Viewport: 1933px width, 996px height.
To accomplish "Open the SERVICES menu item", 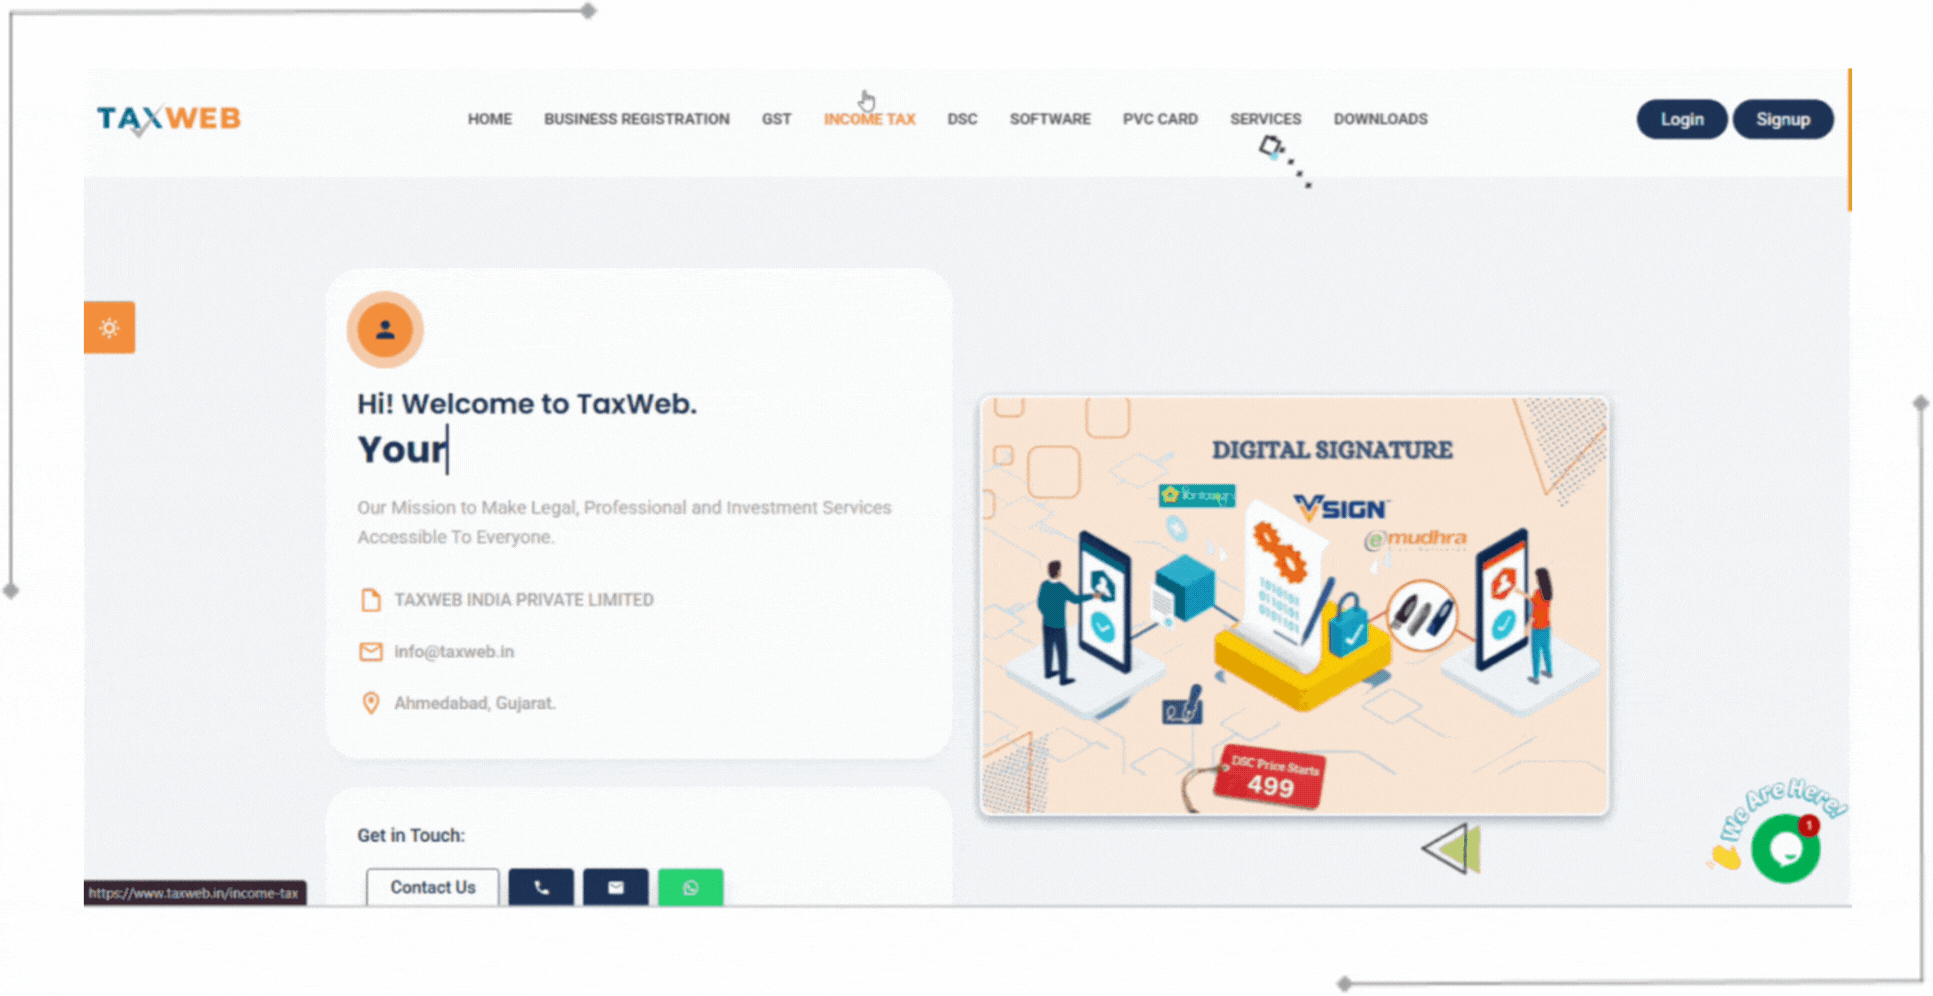I will [1265, 119].
